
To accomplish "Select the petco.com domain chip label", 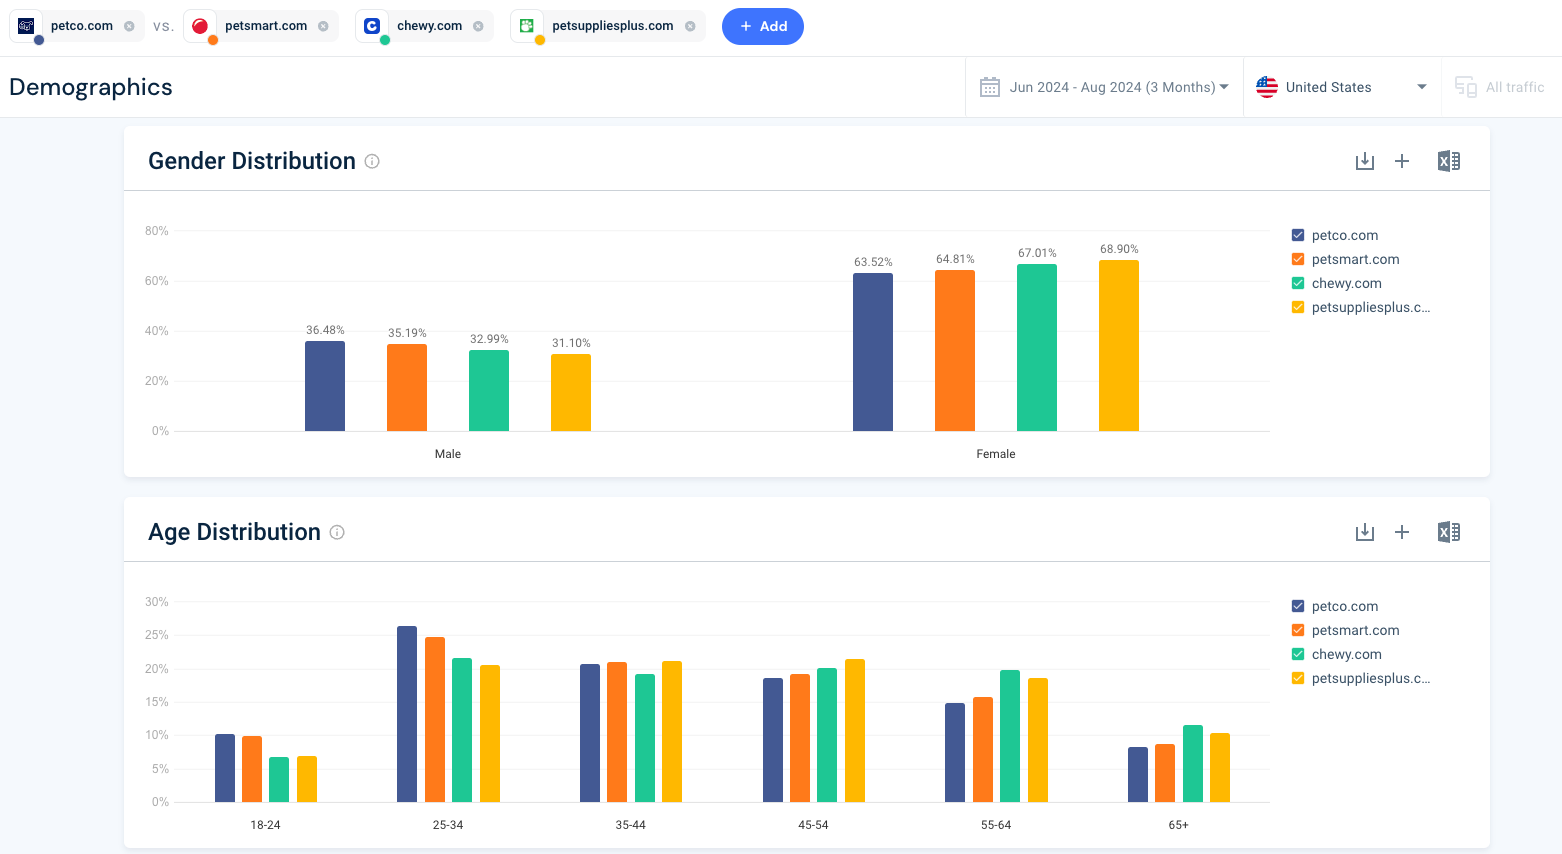I will pyautogui.click(x=82, y=26).
